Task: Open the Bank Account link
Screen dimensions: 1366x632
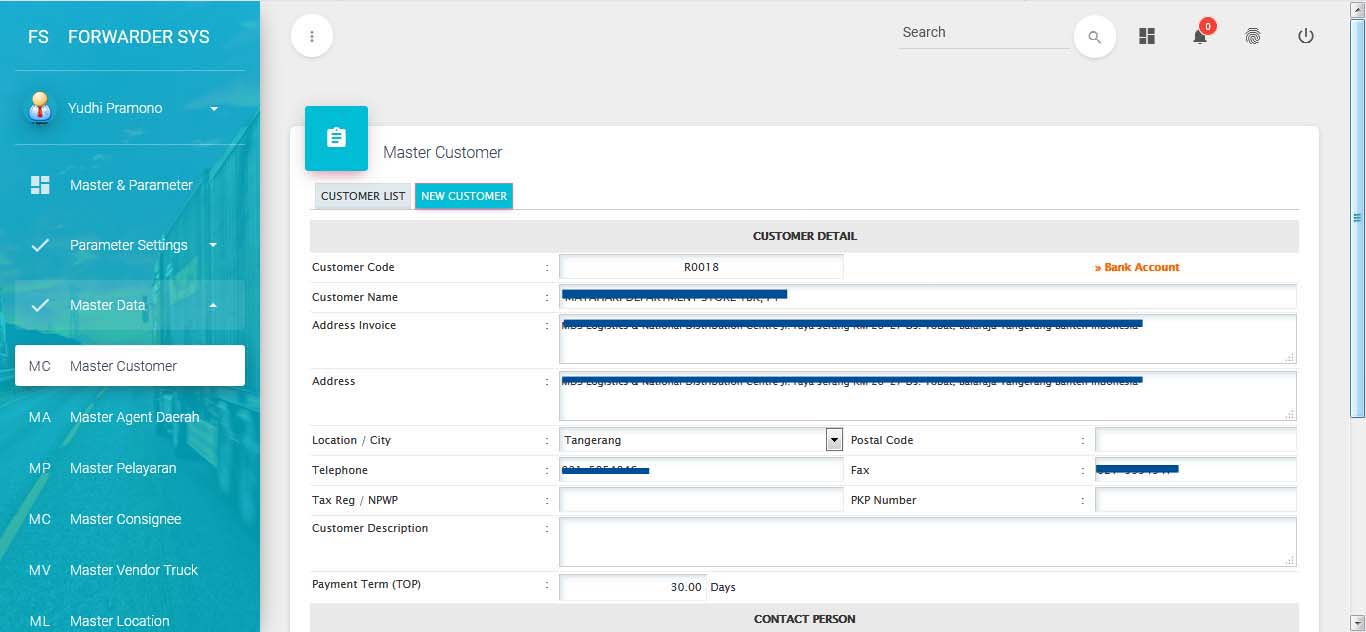Action: [1137, 267]
